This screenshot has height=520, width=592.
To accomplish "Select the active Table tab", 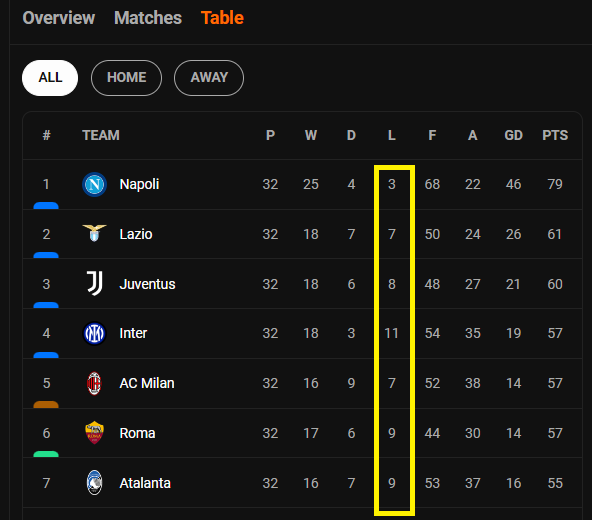I will tap(222, 18).
